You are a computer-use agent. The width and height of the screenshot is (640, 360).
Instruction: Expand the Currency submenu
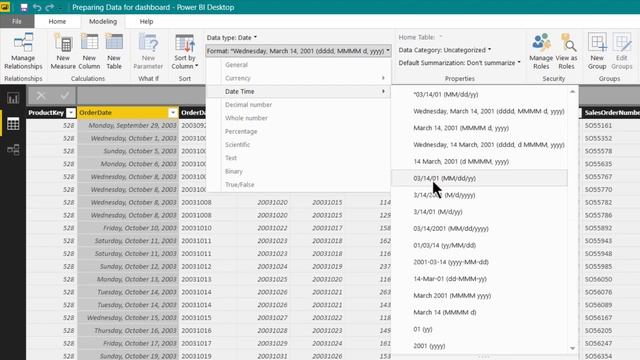pyautogui.click(x=298, y=78)
